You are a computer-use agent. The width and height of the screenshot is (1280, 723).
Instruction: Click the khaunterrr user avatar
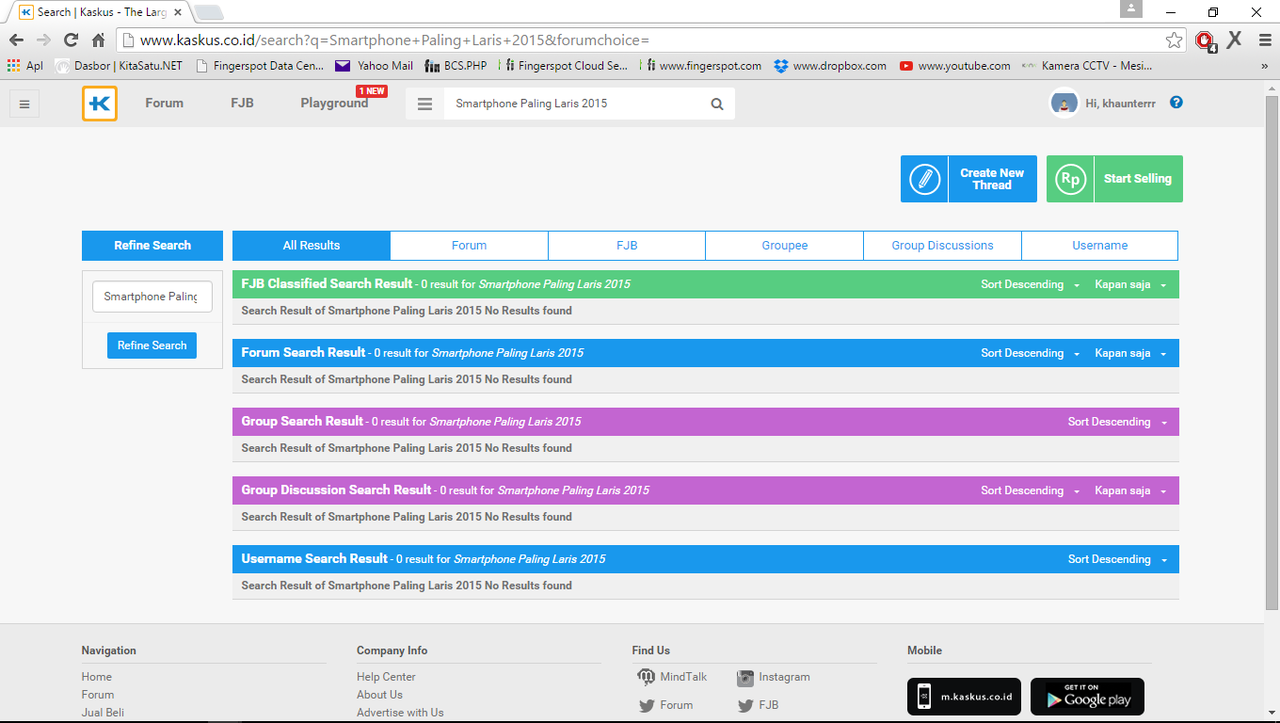pos(1064,103)
